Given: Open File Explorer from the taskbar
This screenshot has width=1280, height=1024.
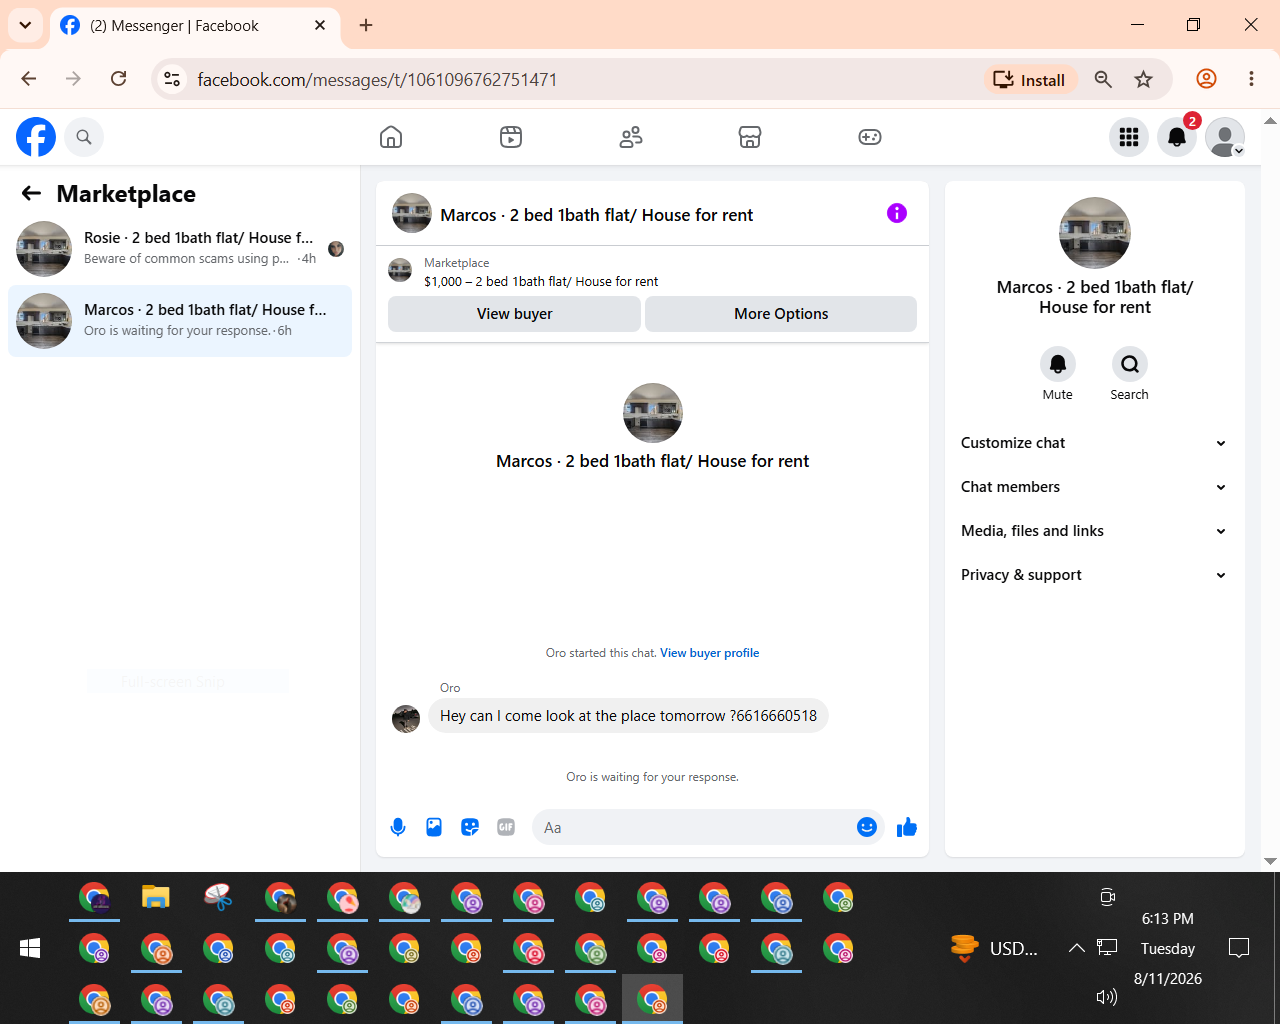Looking at the screenshot, I should point(156,897).
